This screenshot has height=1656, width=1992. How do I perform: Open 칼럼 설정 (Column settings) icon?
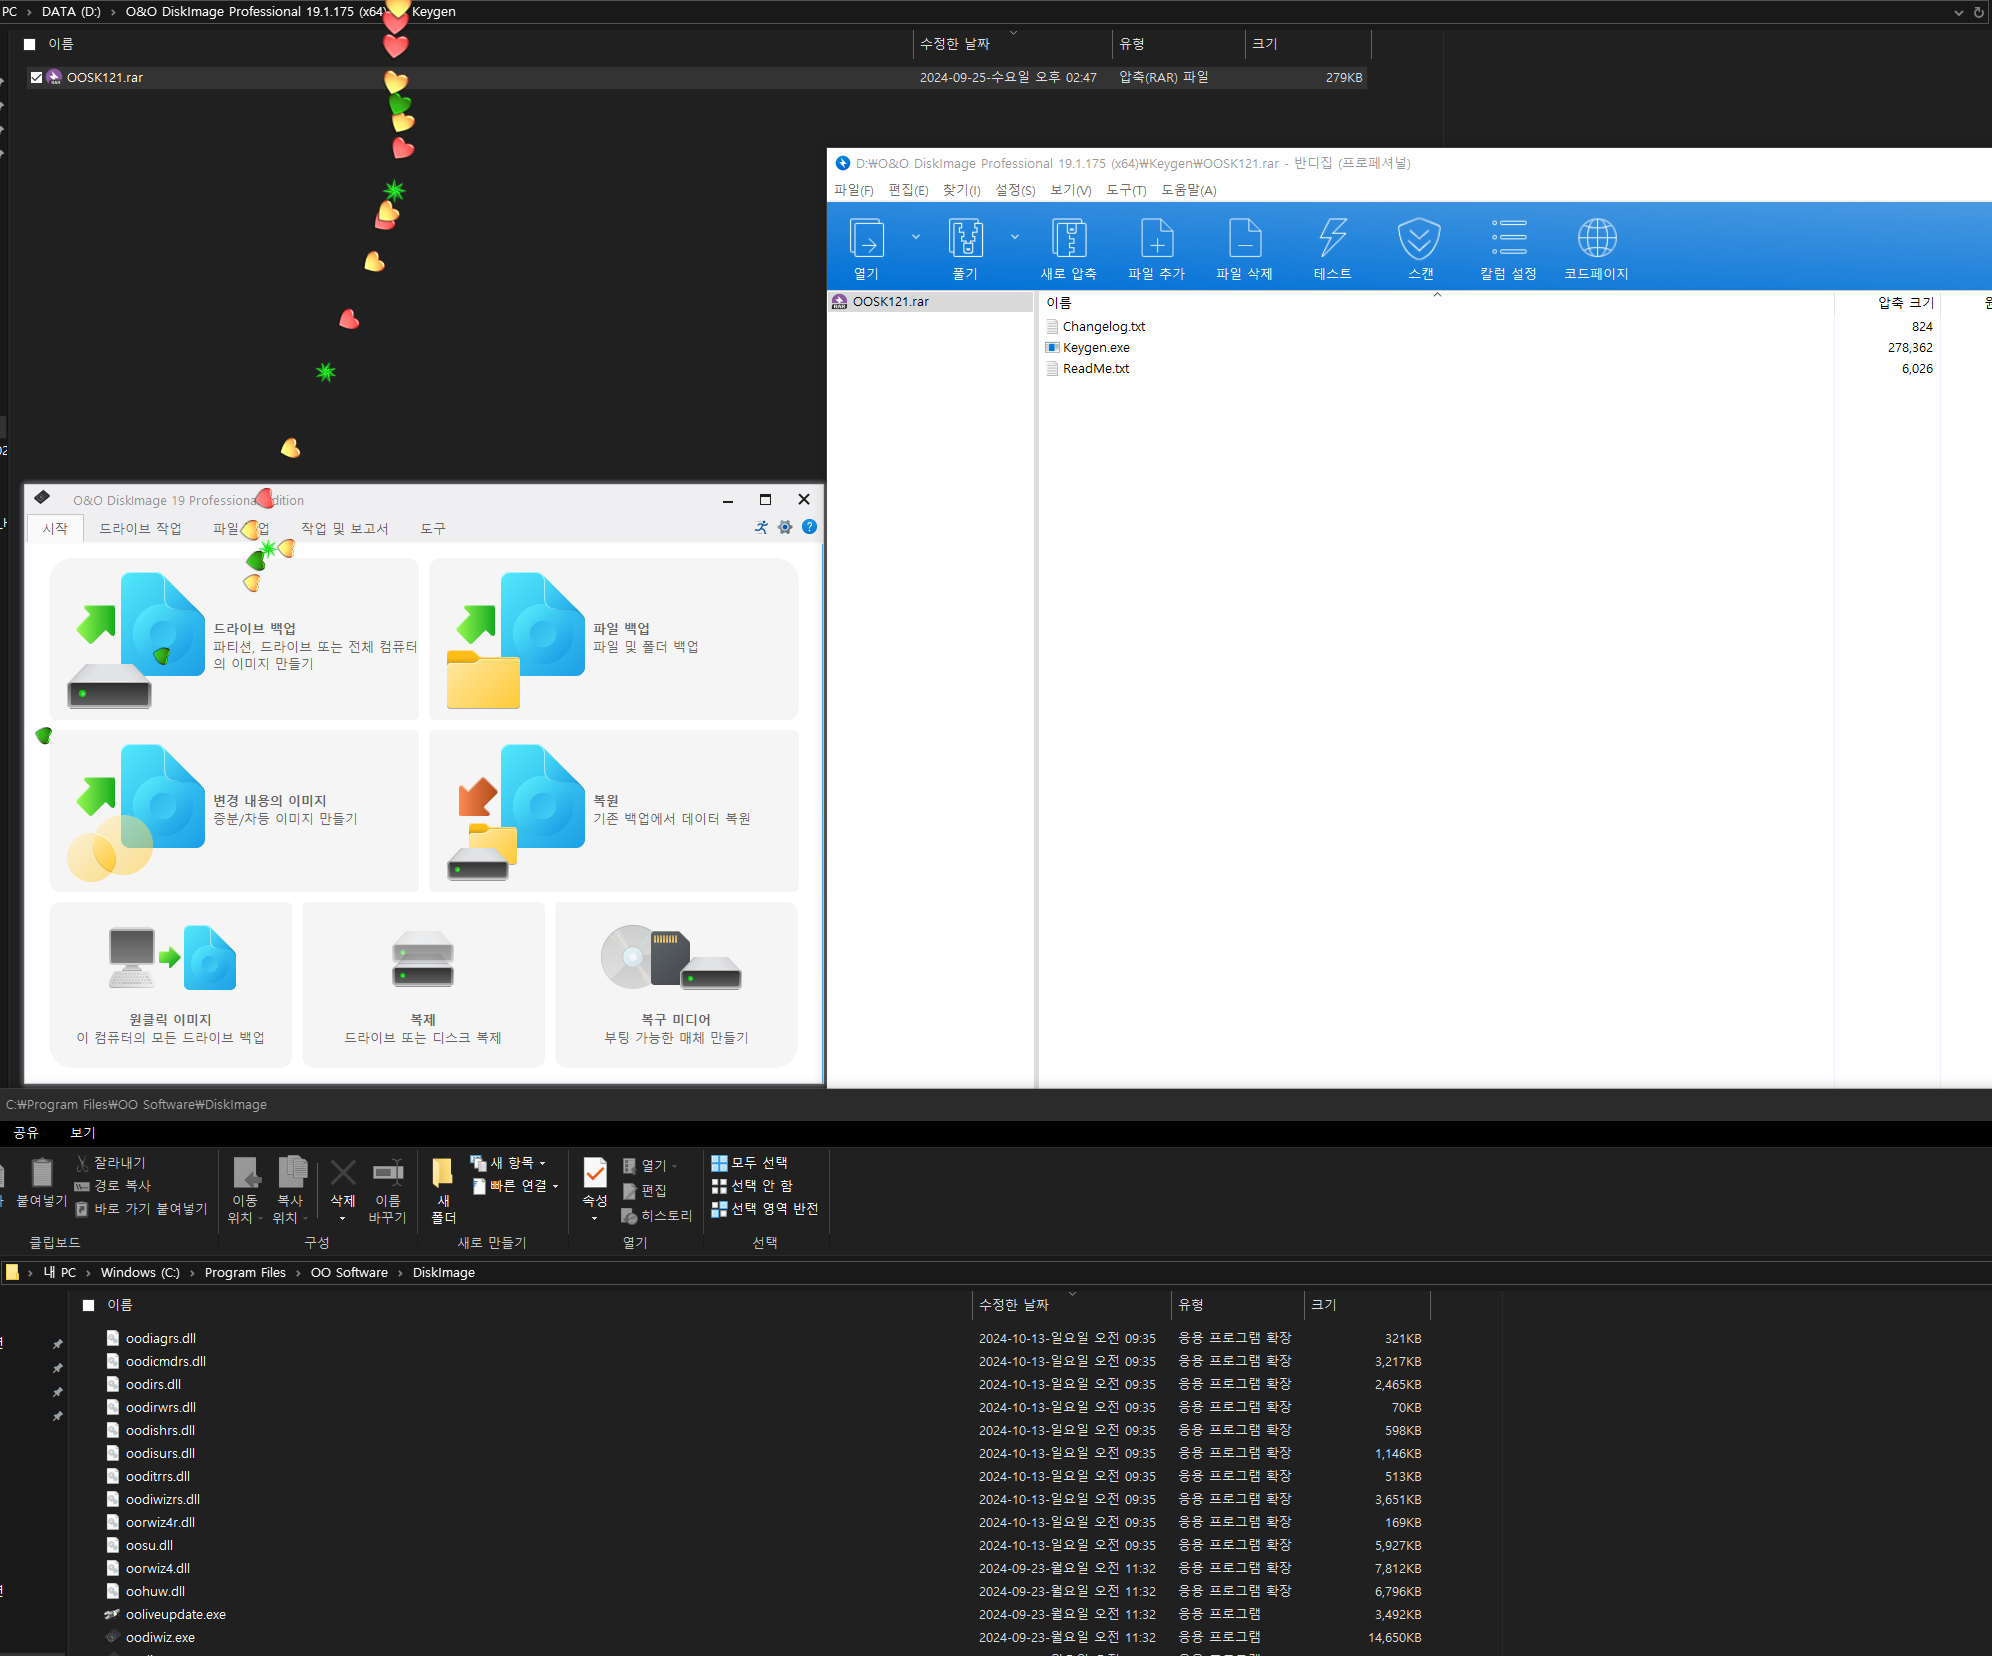coord(1509,239)
